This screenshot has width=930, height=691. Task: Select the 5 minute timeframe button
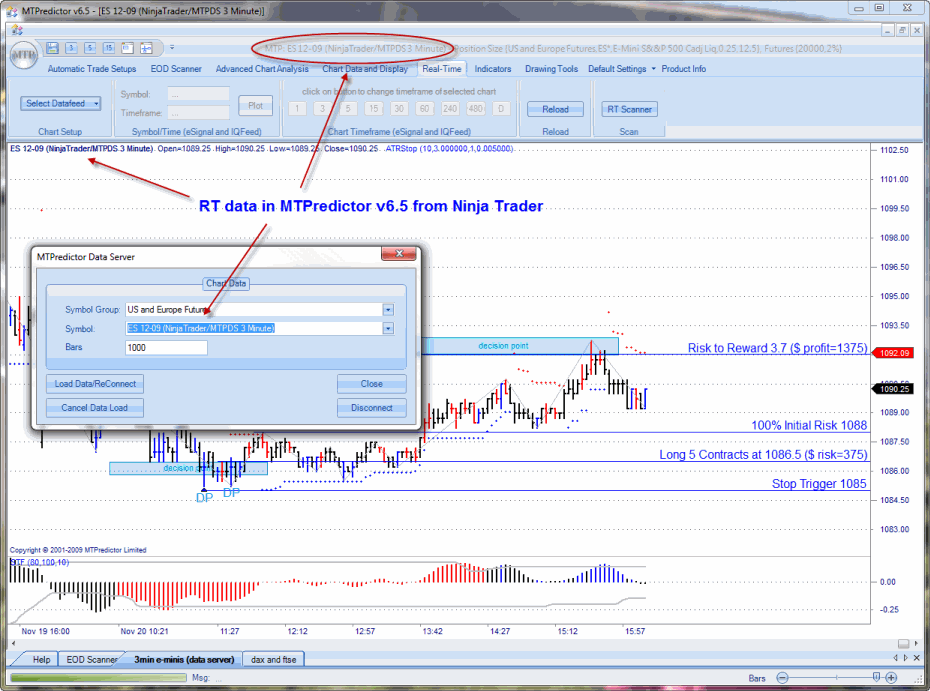[x=348, y=109]
